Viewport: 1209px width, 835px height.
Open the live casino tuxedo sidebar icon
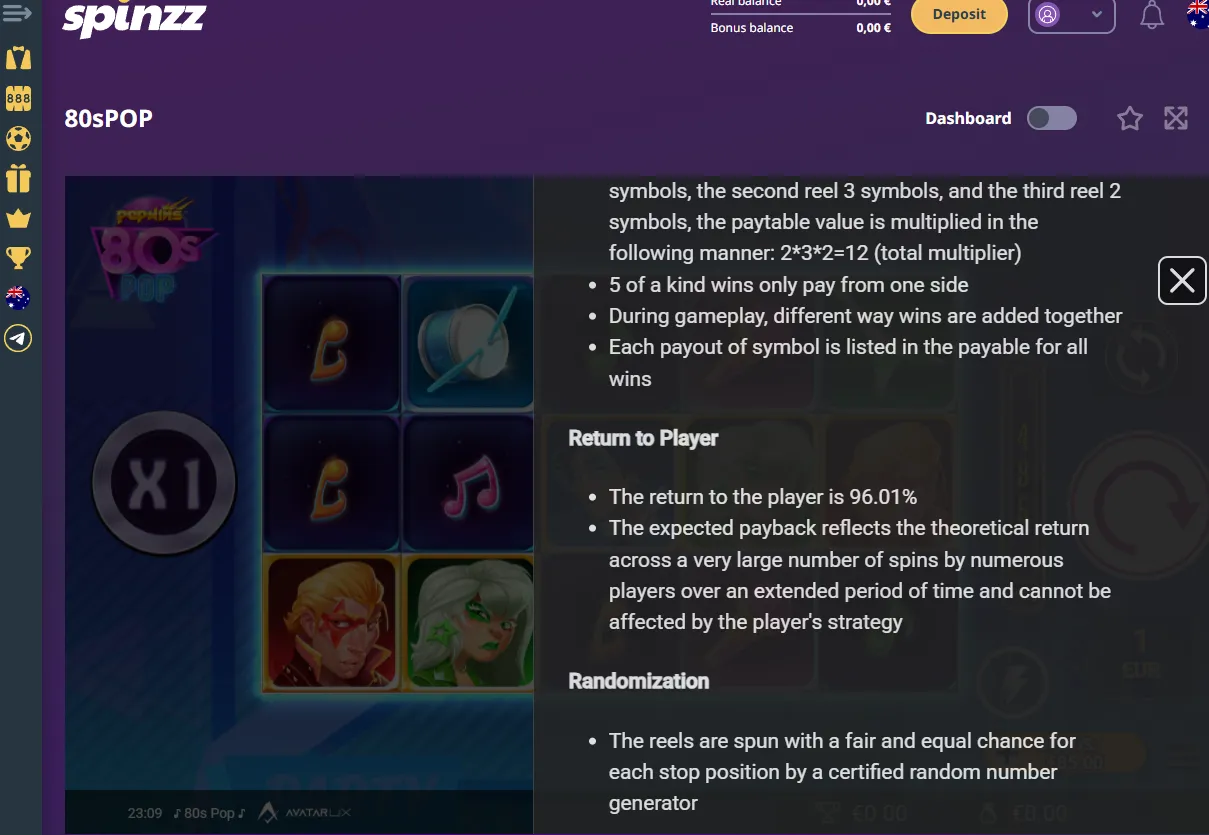(18, 57)
